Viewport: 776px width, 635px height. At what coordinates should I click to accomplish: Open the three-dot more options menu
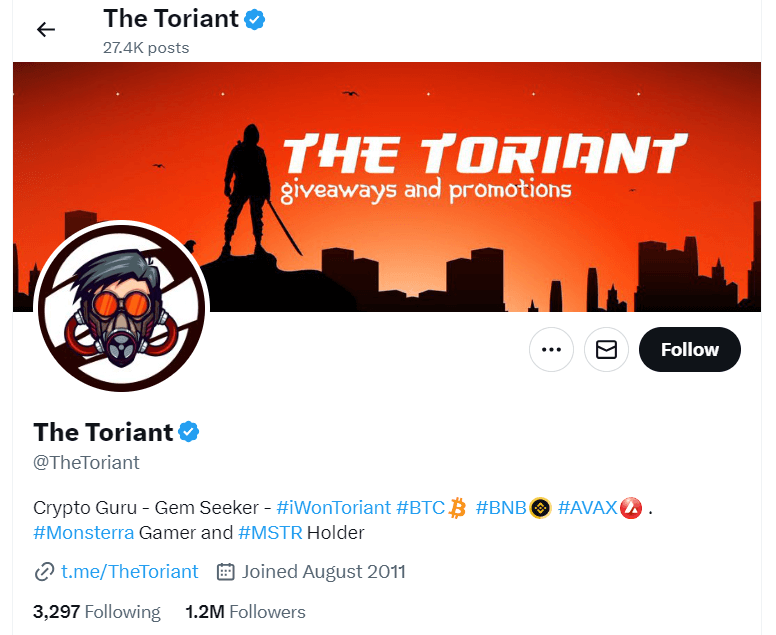pos(551,349)
